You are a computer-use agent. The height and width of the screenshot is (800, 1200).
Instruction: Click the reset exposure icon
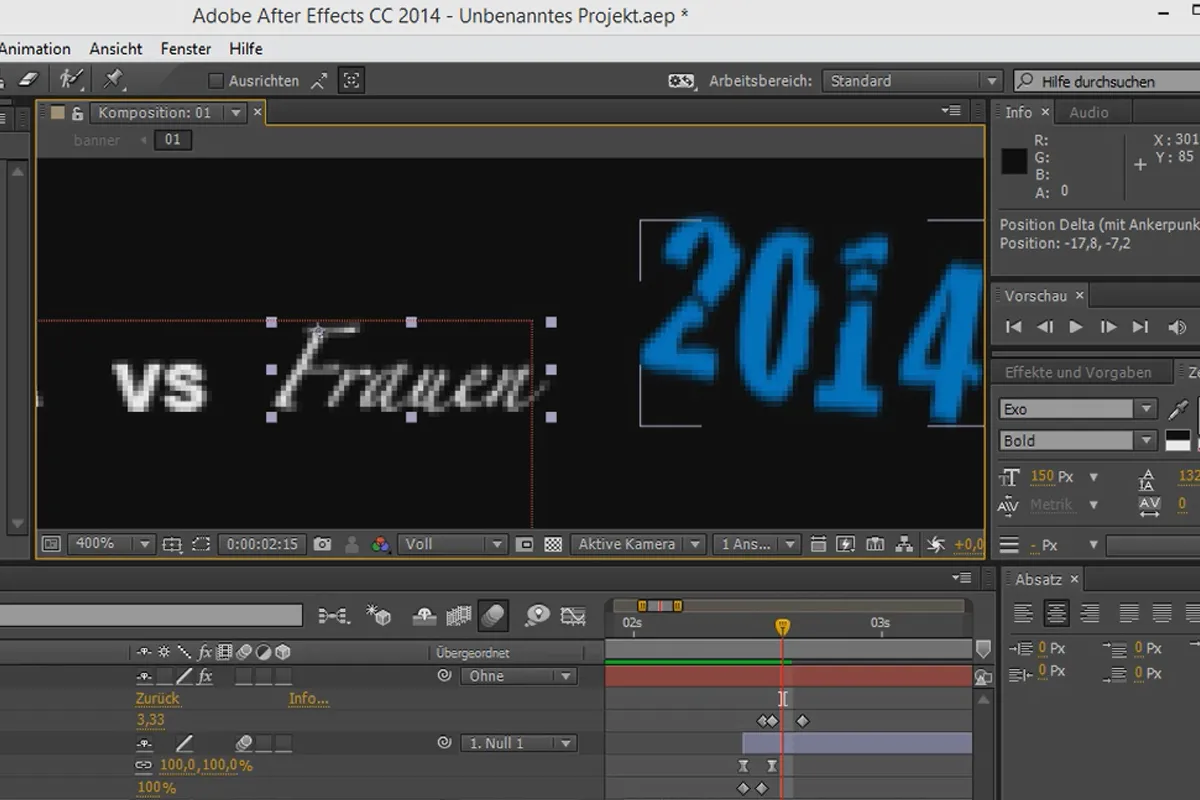pyautogui.click(x=935, y=544)
